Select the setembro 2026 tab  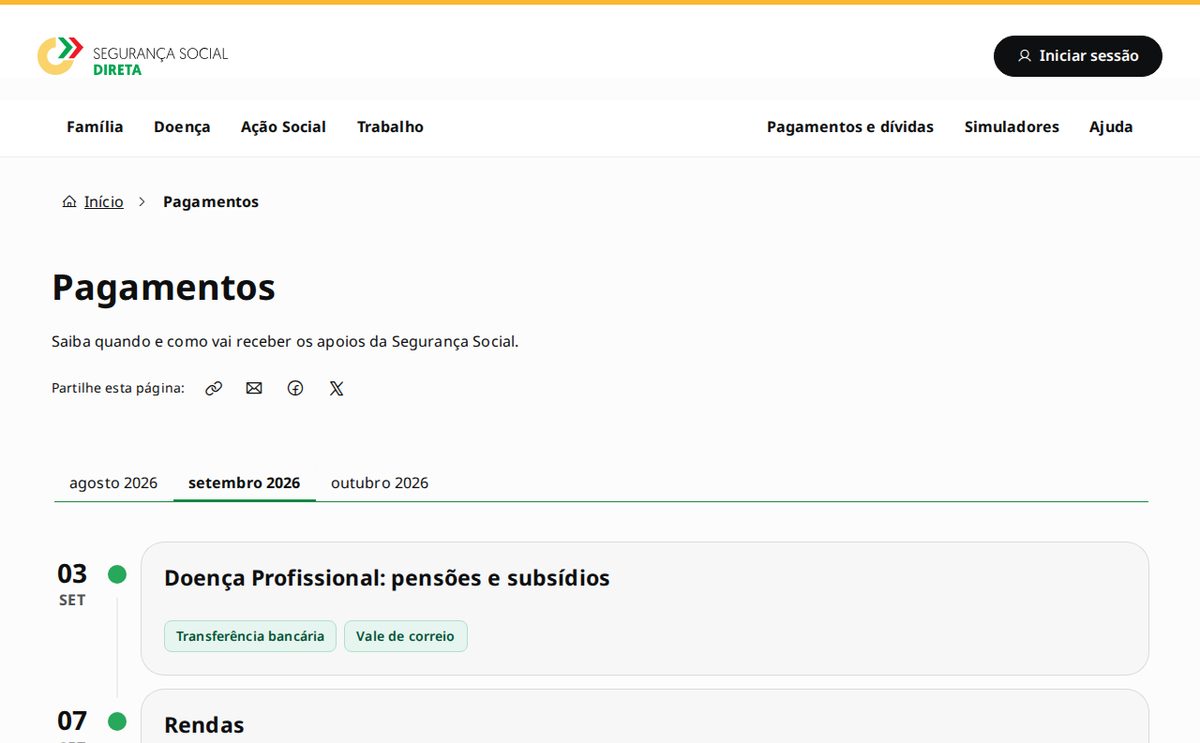click(244, 483)
